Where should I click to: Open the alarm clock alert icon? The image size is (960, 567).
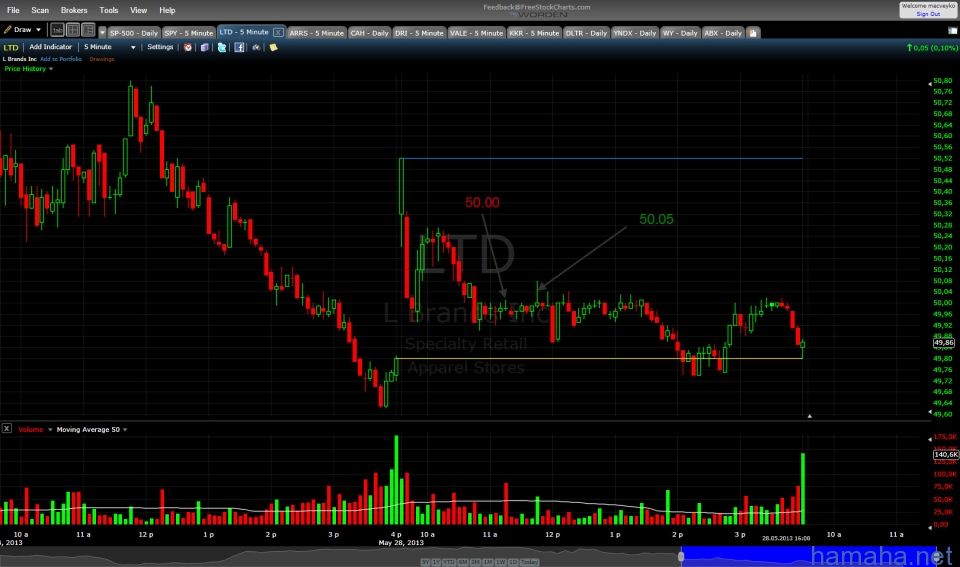point(188,47)
